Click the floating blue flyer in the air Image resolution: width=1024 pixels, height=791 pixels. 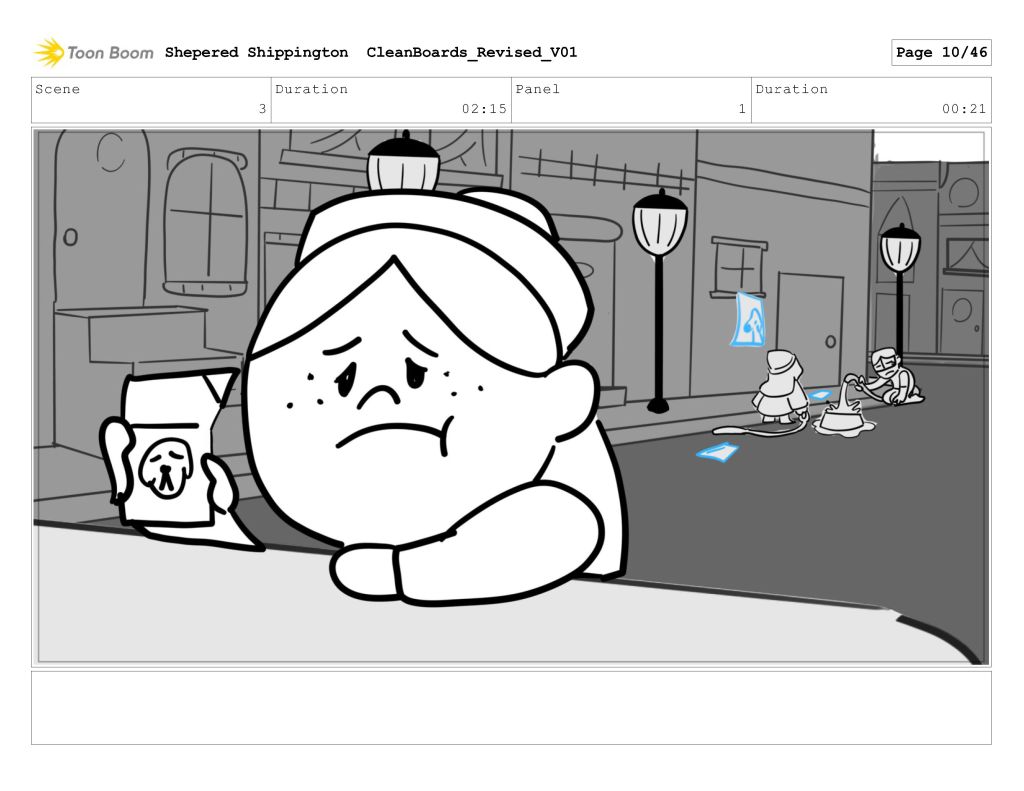point(748,320)
